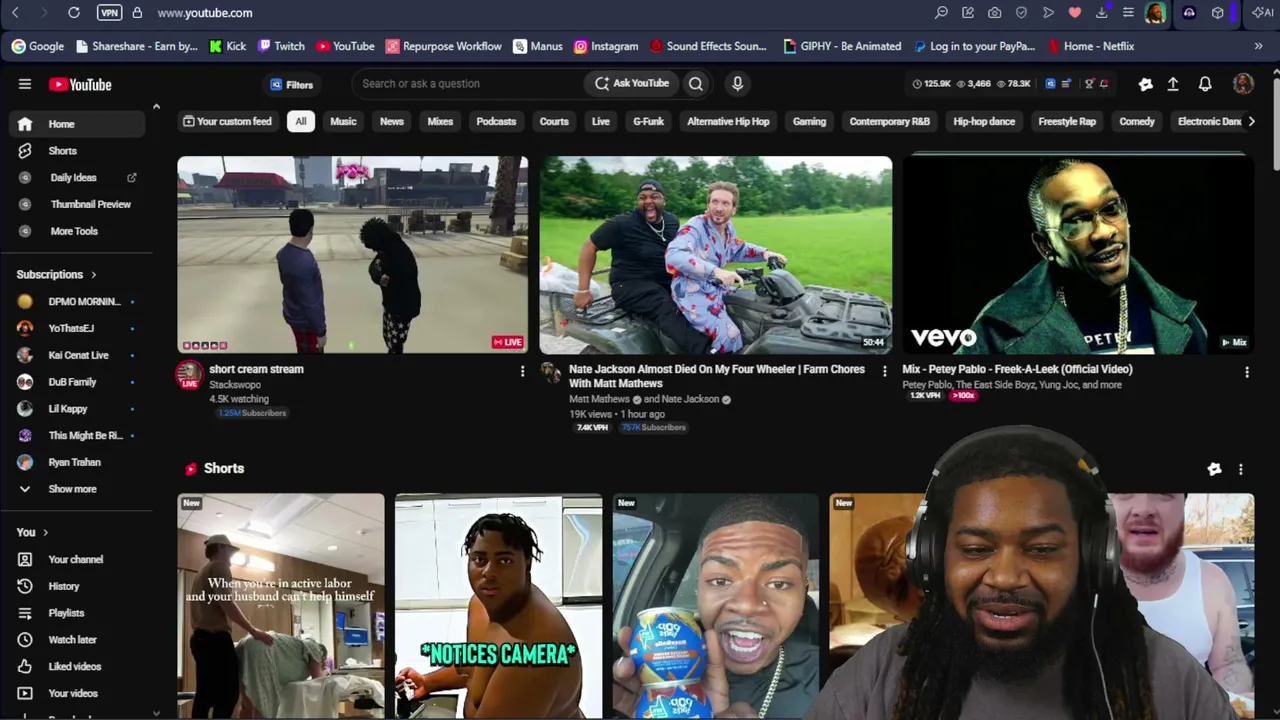Open the Kick bookmark

[x=228, y=46]
